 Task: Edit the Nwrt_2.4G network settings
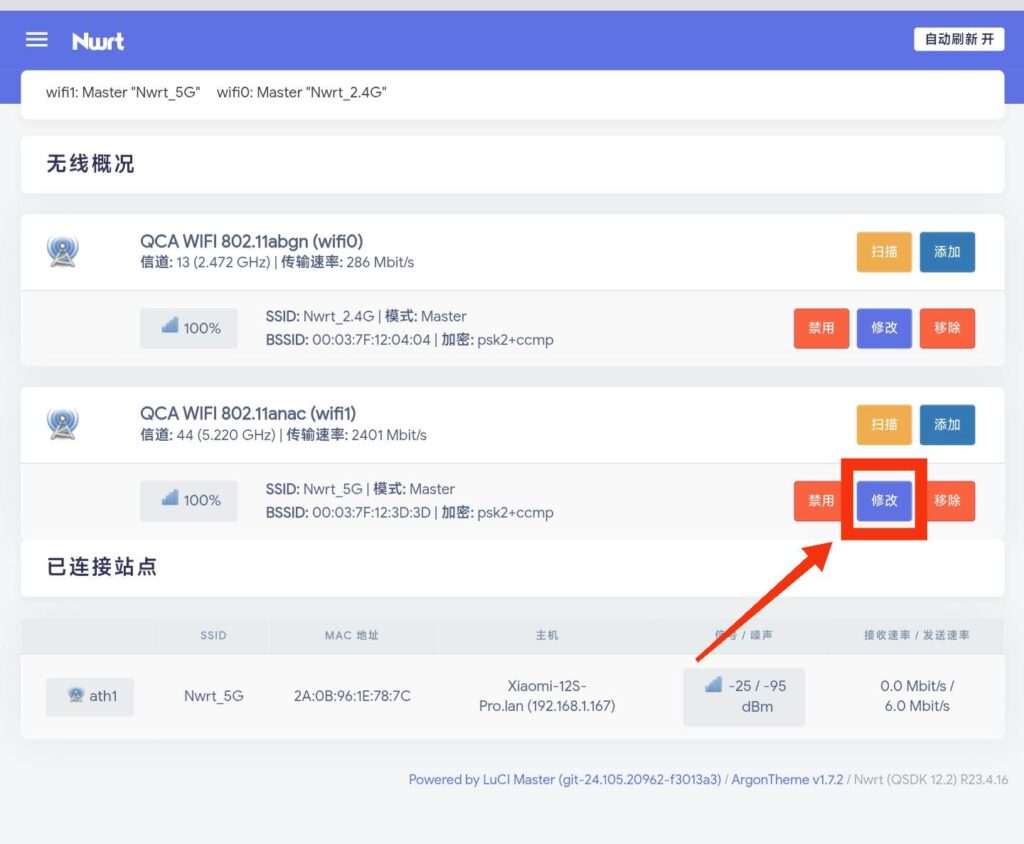point(884,328)
